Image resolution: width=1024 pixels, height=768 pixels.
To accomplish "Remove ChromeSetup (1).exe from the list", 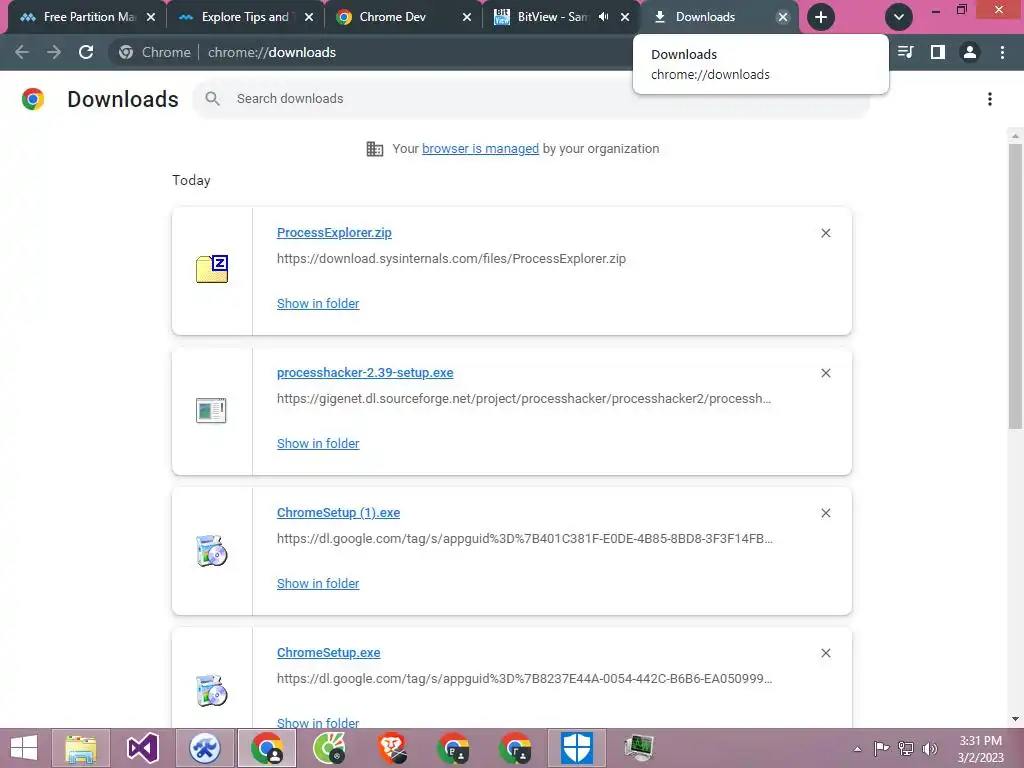I will pos(826,513).
